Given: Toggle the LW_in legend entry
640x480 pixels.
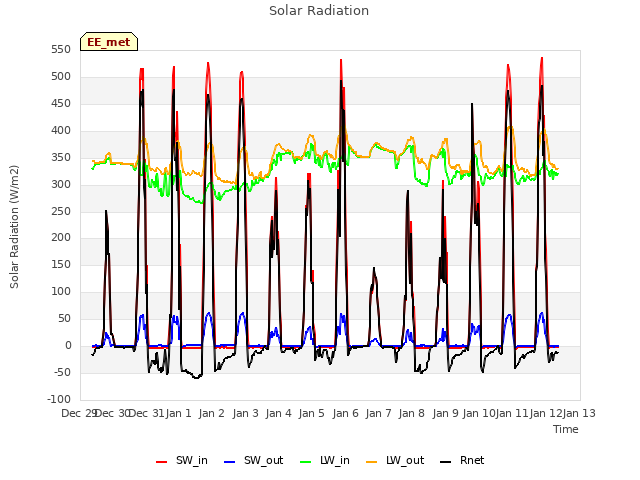Looking at the screenshot, I should tap(325, 460).
